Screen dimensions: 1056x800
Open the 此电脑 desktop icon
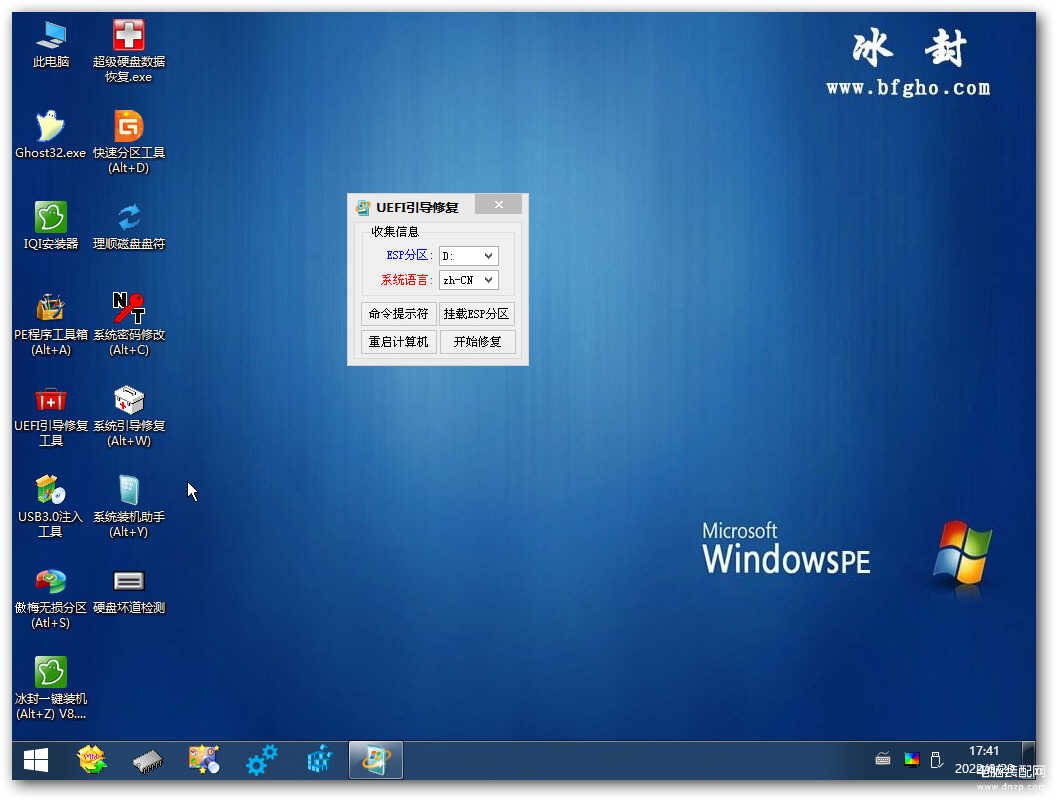pyautogui.click(x=51, y=44)
